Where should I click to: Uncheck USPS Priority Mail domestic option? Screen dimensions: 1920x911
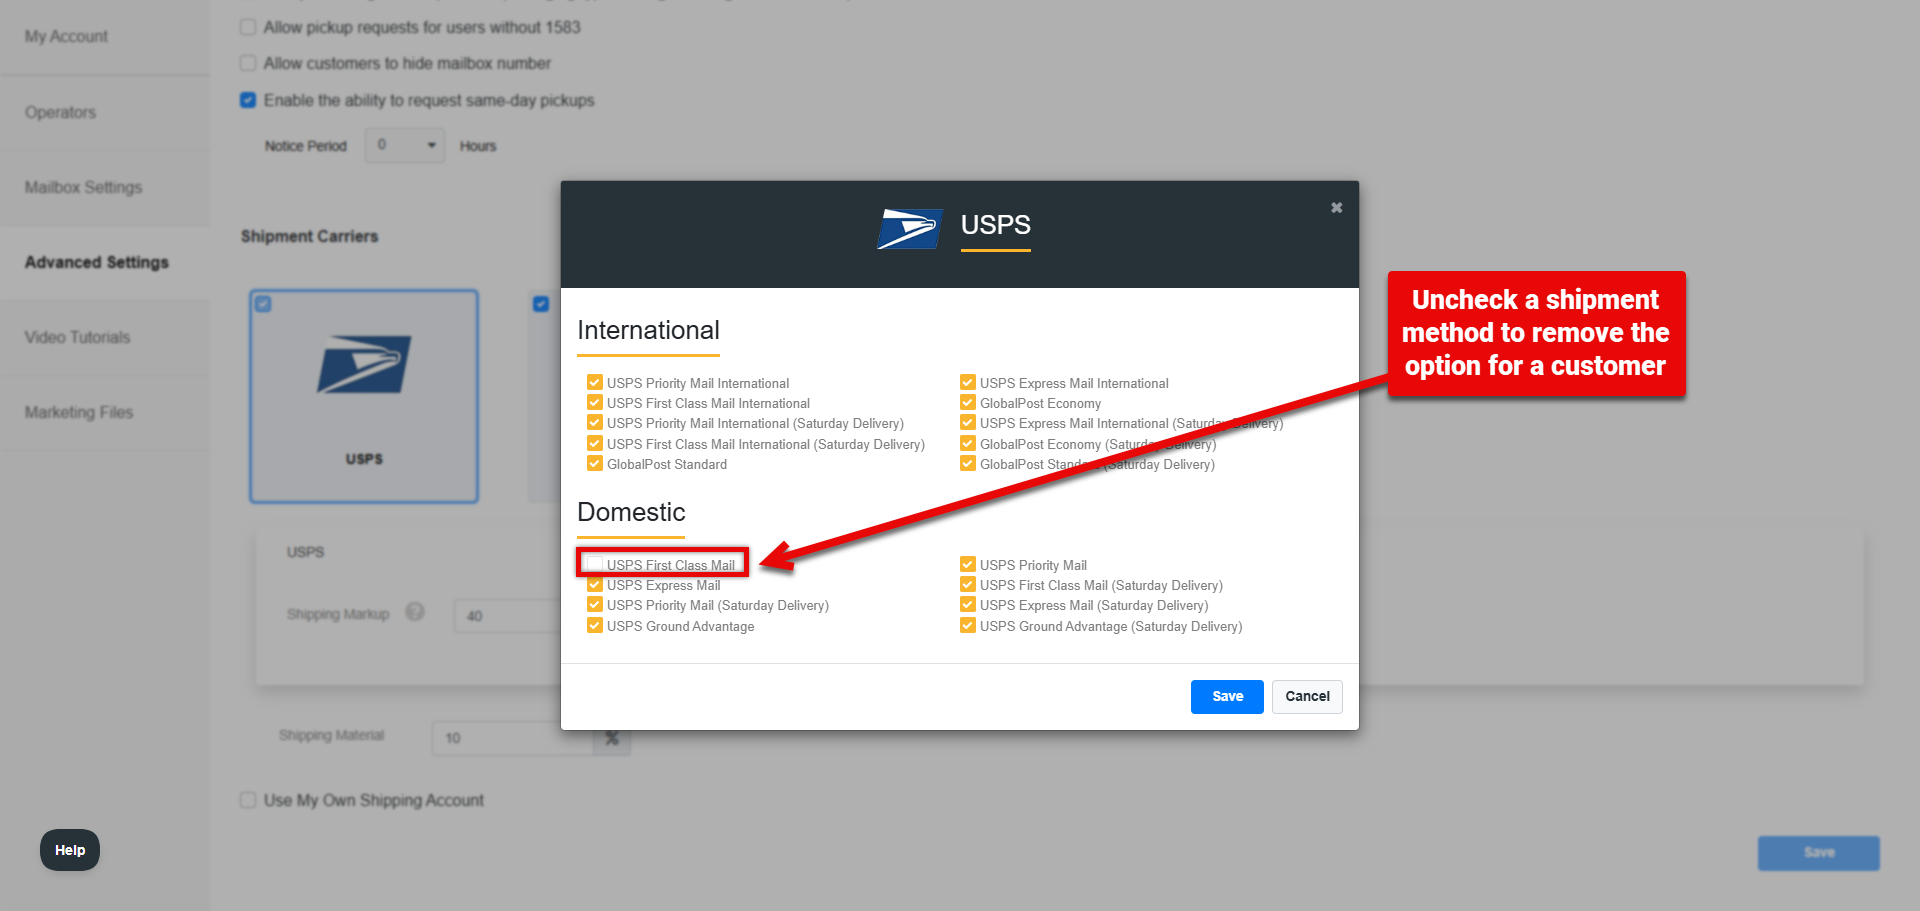[968, 564]
